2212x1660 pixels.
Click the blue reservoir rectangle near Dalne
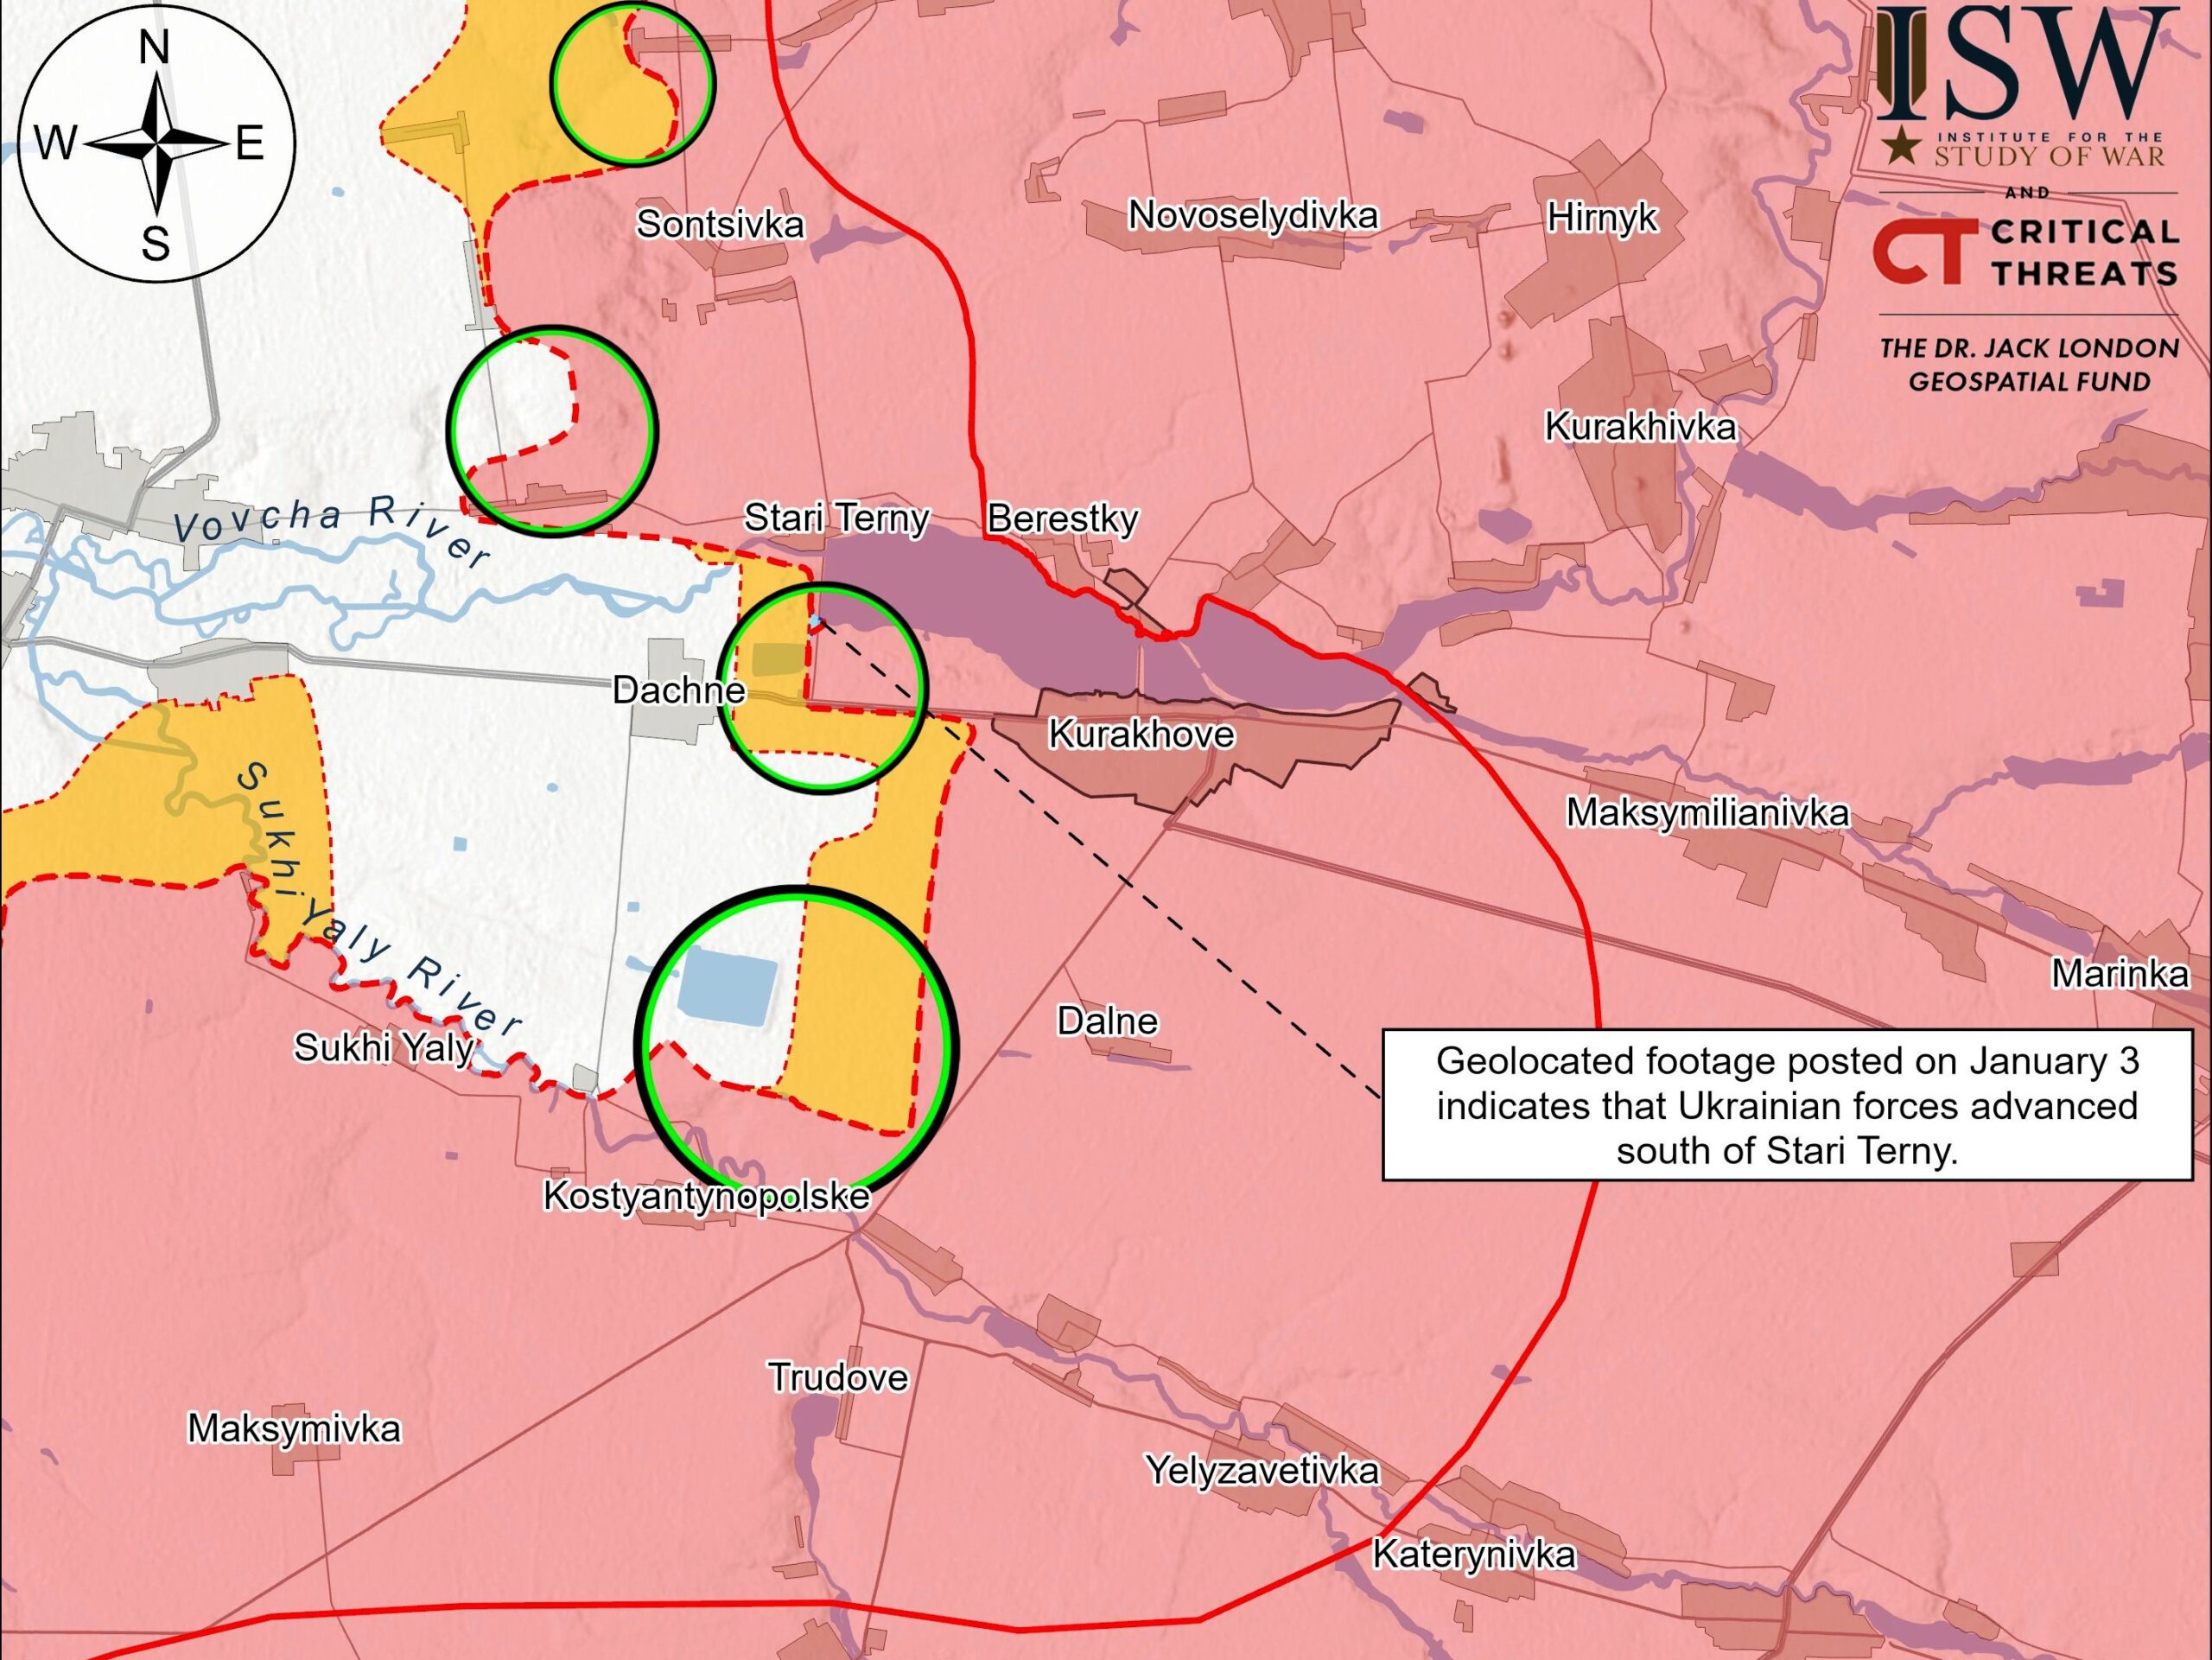[727, 988]
